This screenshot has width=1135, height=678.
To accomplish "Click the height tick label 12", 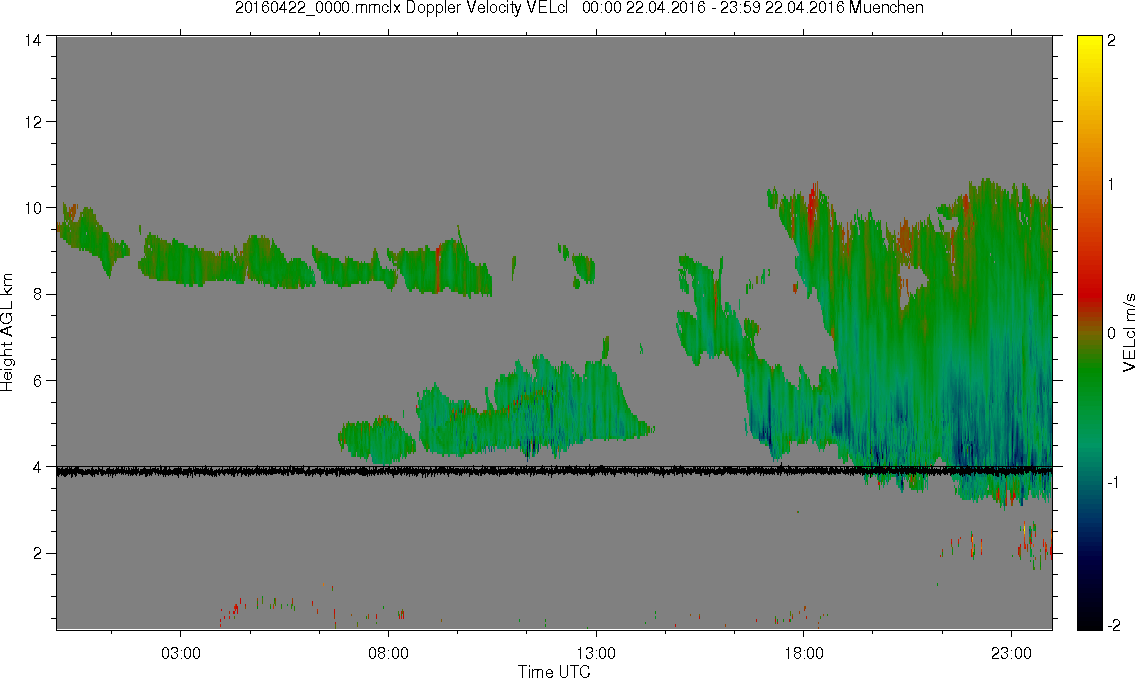I will coord(33,122).
